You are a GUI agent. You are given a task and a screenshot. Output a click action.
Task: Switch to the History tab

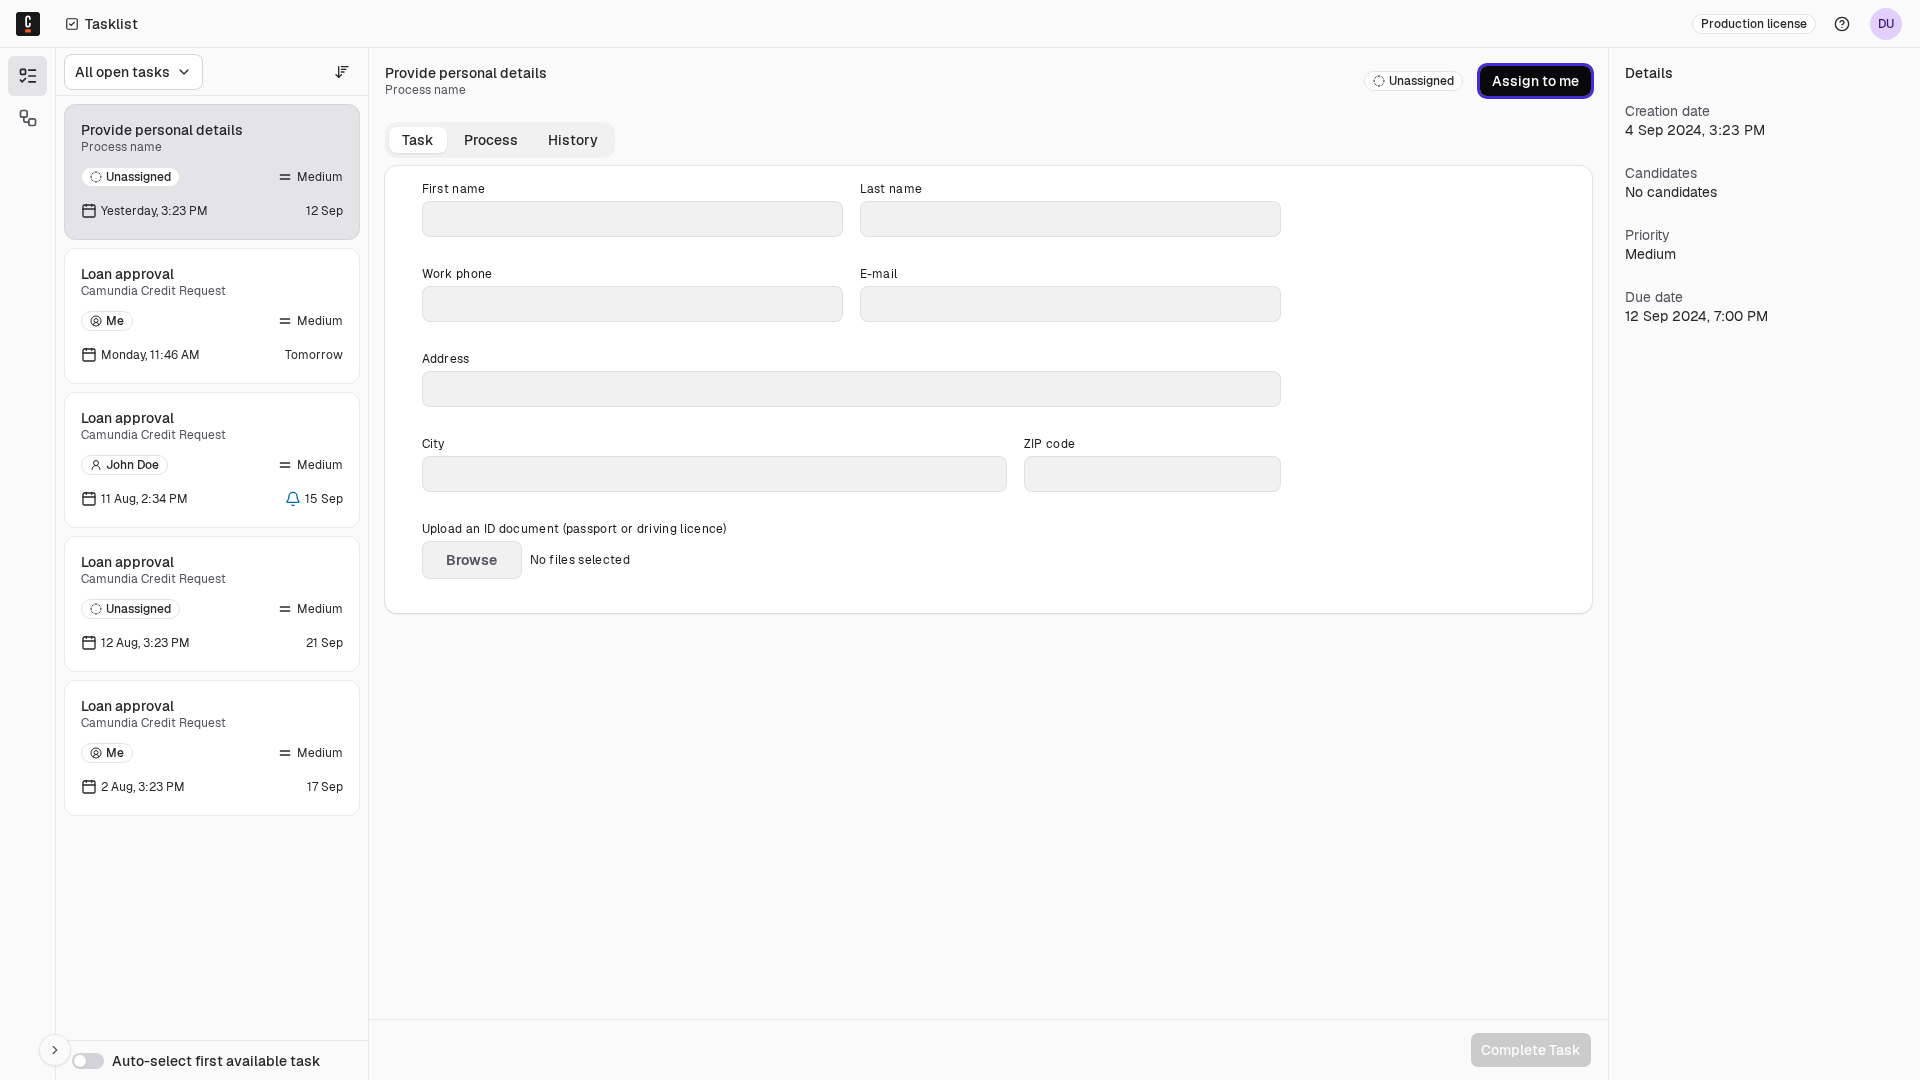[573, 140]
